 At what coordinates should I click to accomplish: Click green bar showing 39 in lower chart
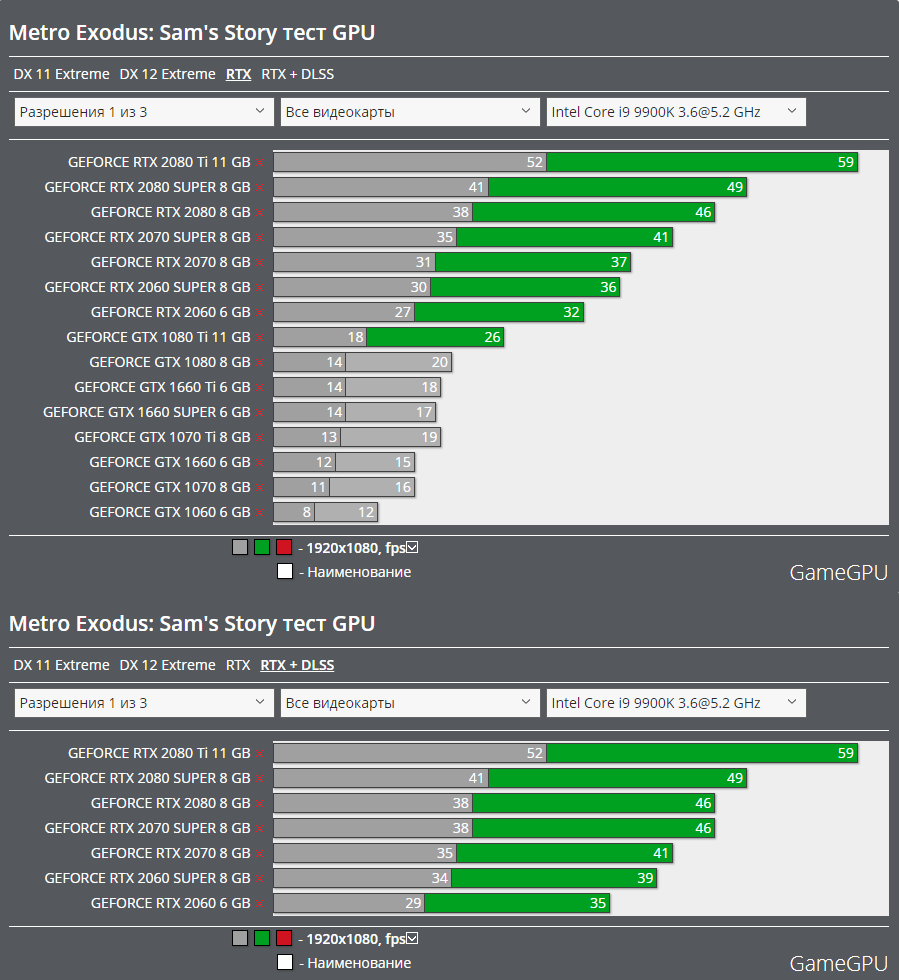(554, 878)
